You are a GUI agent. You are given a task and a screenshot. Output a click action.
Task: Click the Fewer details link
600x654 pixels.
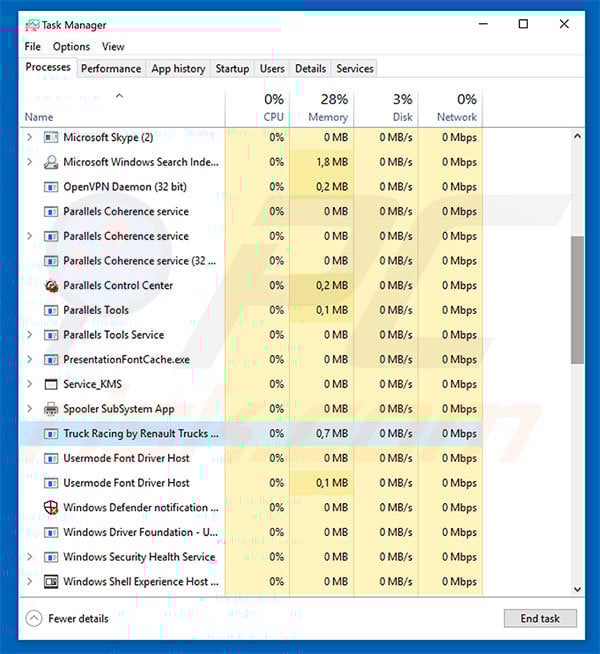pos(78,619)
